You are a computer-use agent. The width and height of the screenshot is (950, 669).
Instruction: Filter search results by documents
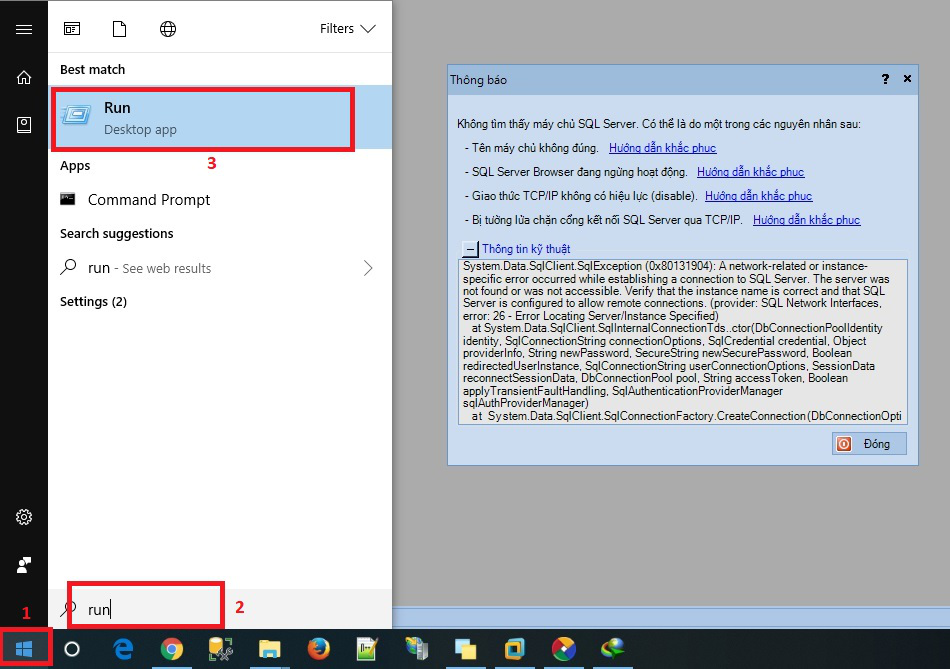coord(119,28)
